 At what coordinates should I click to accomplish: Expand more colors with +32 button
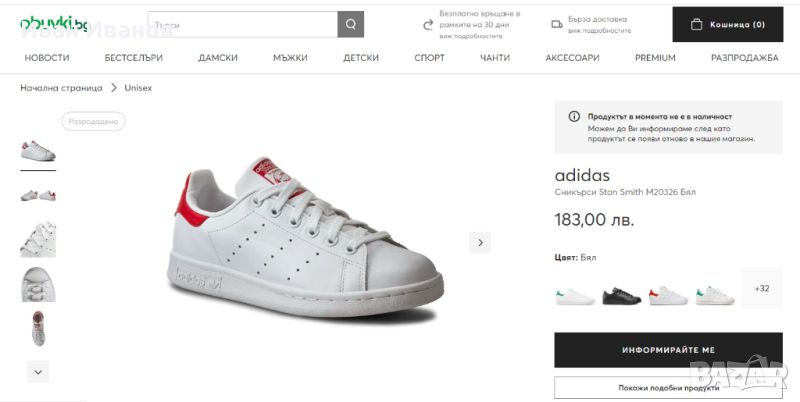click(x=762, y=288)
